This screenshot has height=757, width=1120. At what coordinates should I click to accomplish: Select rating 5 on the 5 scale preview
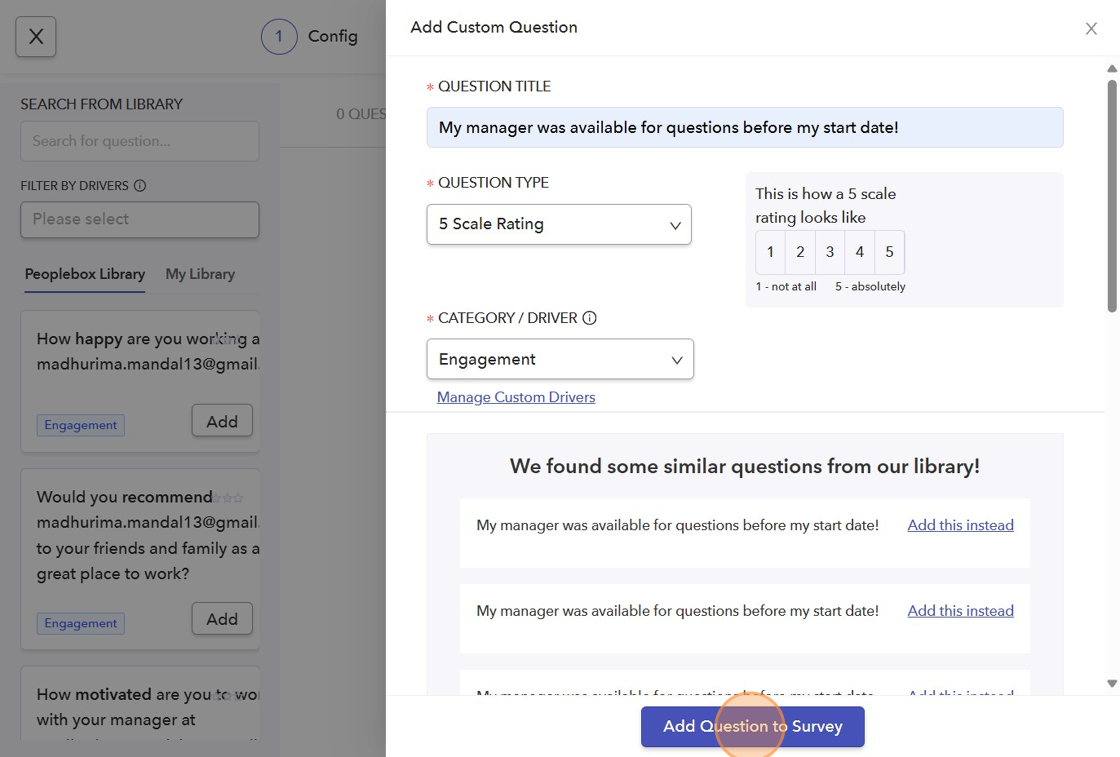[x=889, y=253]
